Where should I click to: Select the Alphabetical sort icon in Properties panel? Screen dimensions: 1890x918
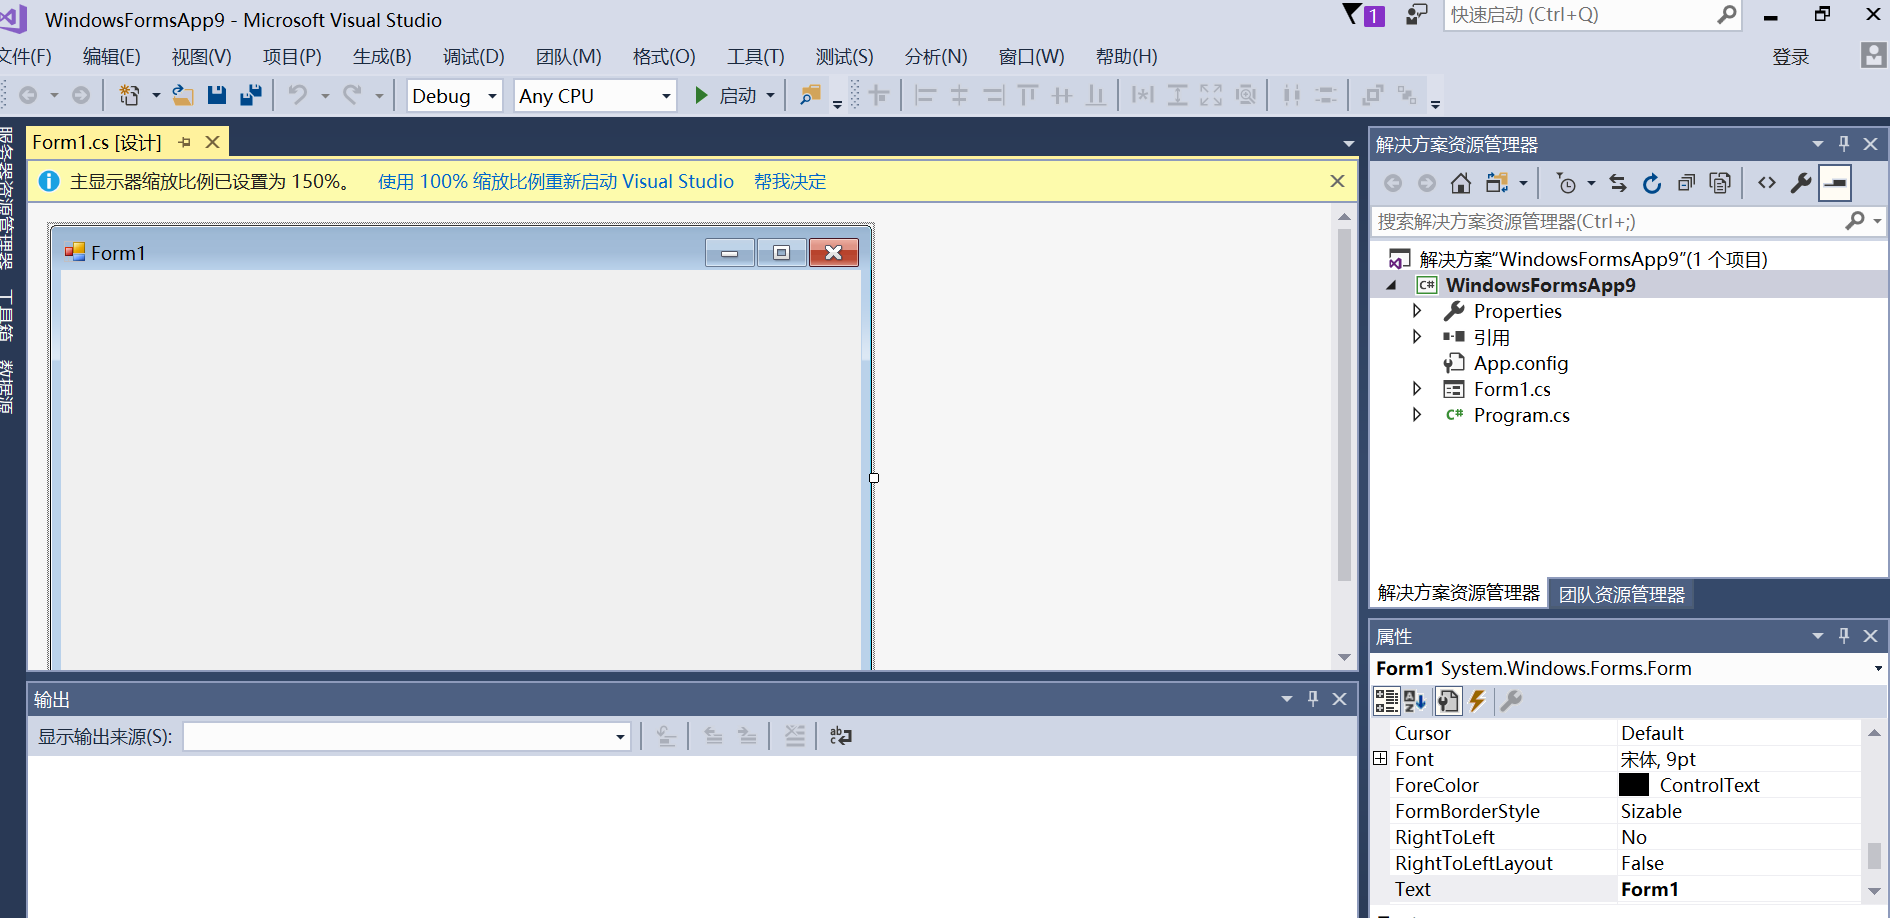coord(1414,701)
